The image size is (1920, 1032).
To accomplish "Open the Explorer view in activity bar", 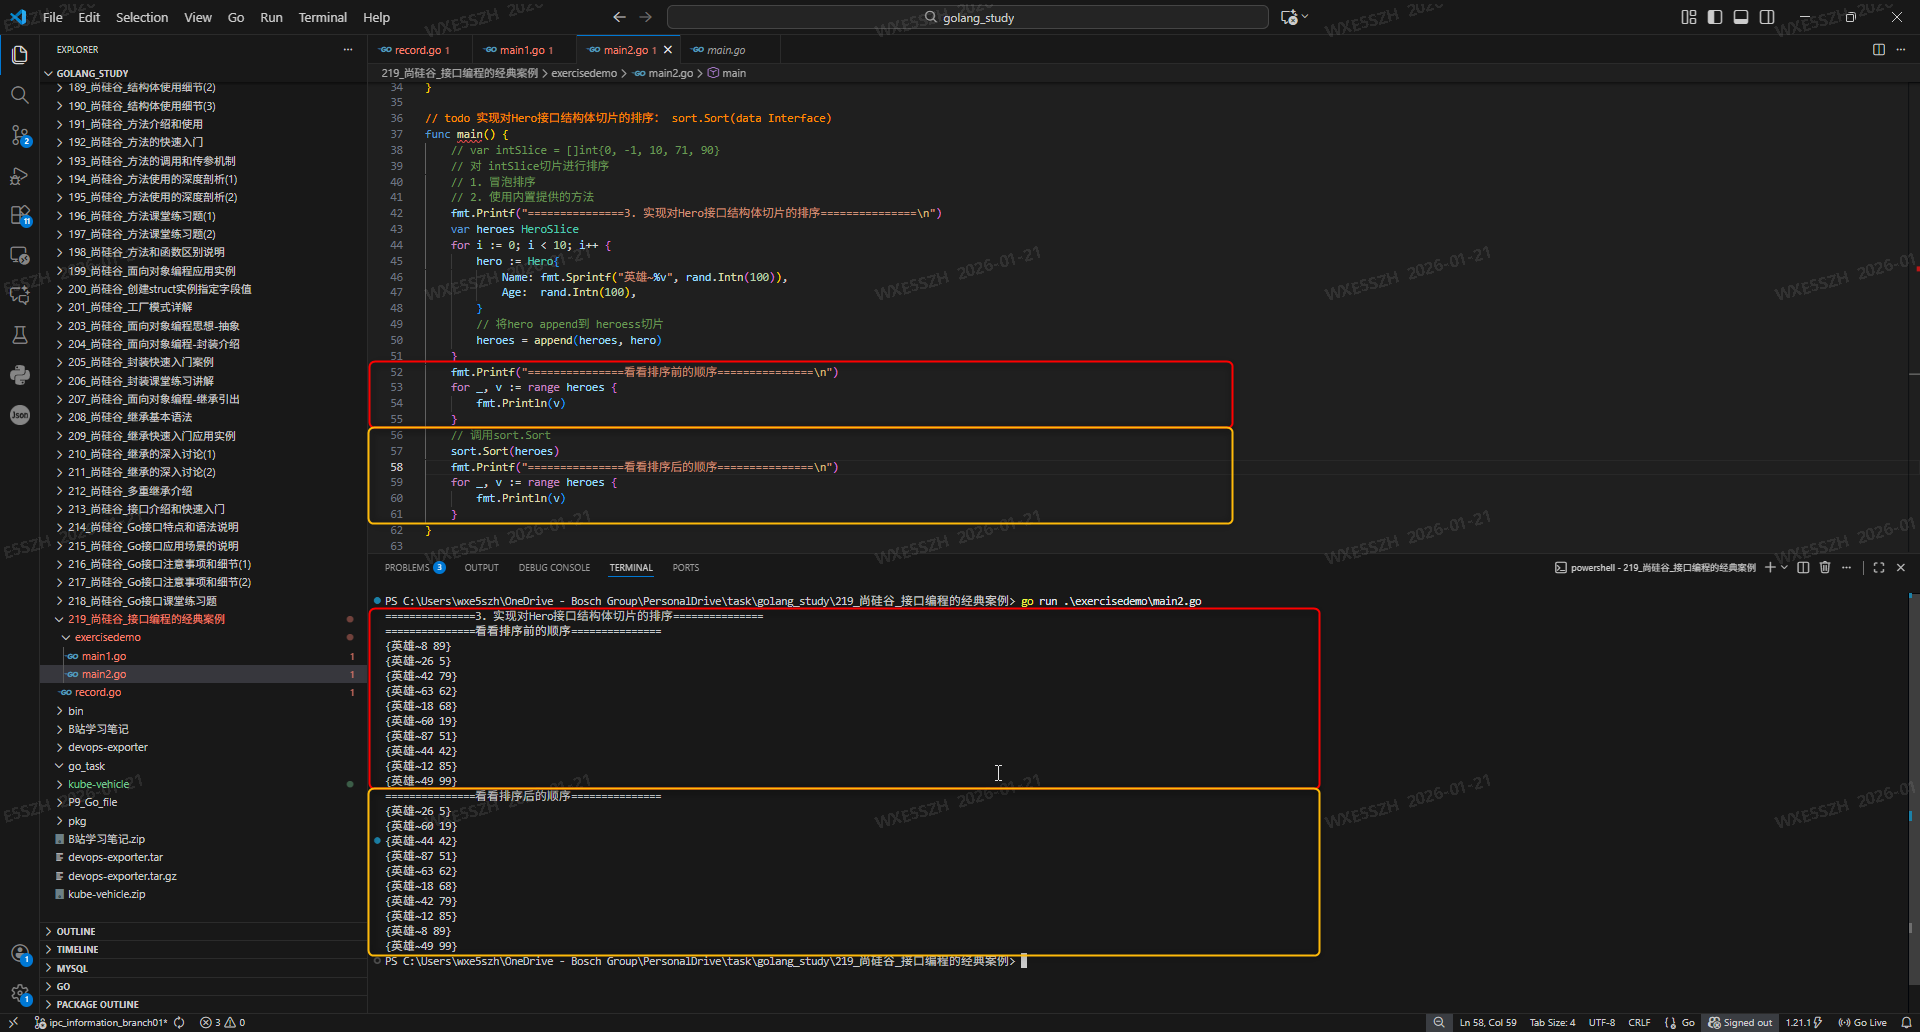I will click(19, 55).
